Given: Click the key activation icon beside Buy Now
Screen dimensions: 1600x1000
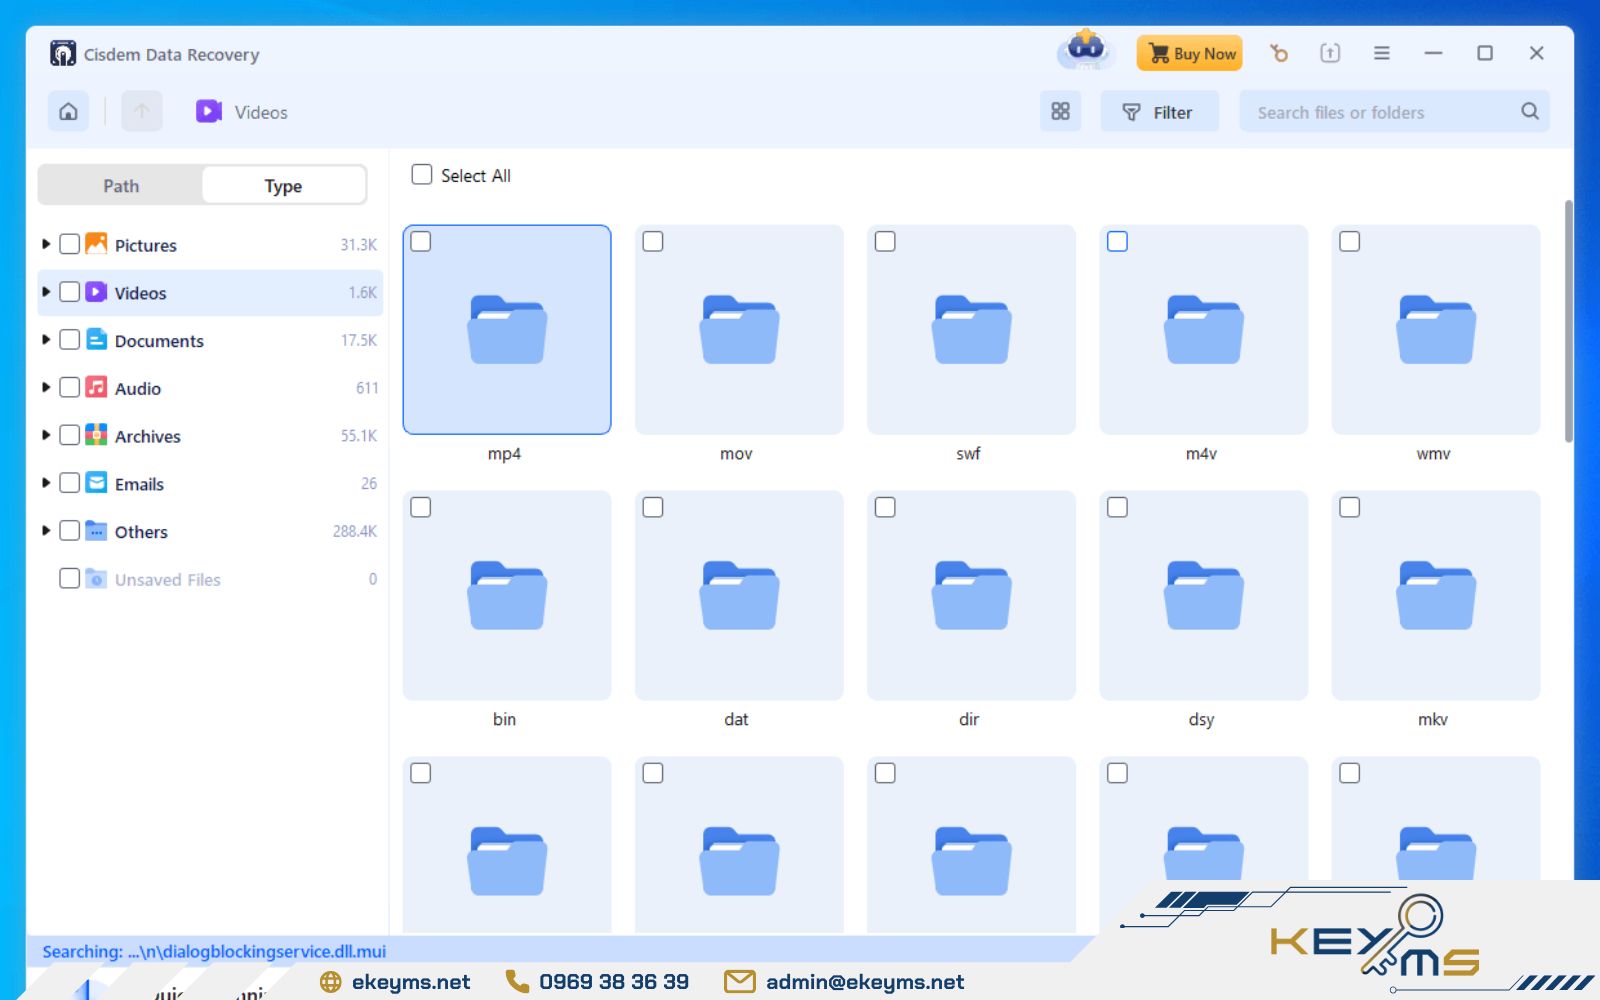Looking at the screenshot, I should (x=1279, y=53).
